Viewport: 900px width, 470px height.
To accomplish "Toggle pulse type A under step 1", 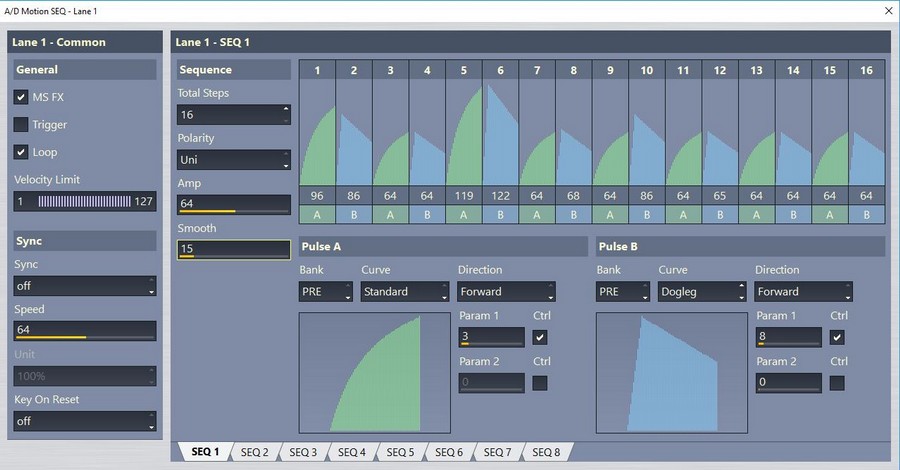I will 317,213.
